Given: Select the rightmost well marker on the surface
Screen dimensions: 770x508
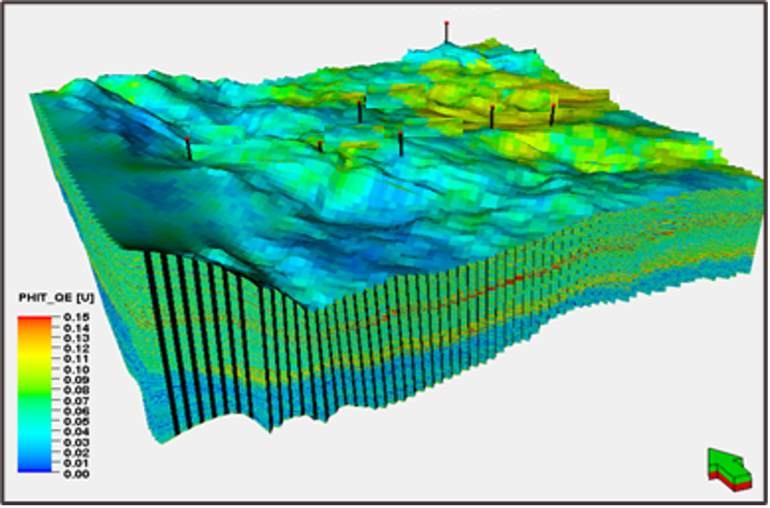Looking at the screenshot, I should tap(552, 113).
